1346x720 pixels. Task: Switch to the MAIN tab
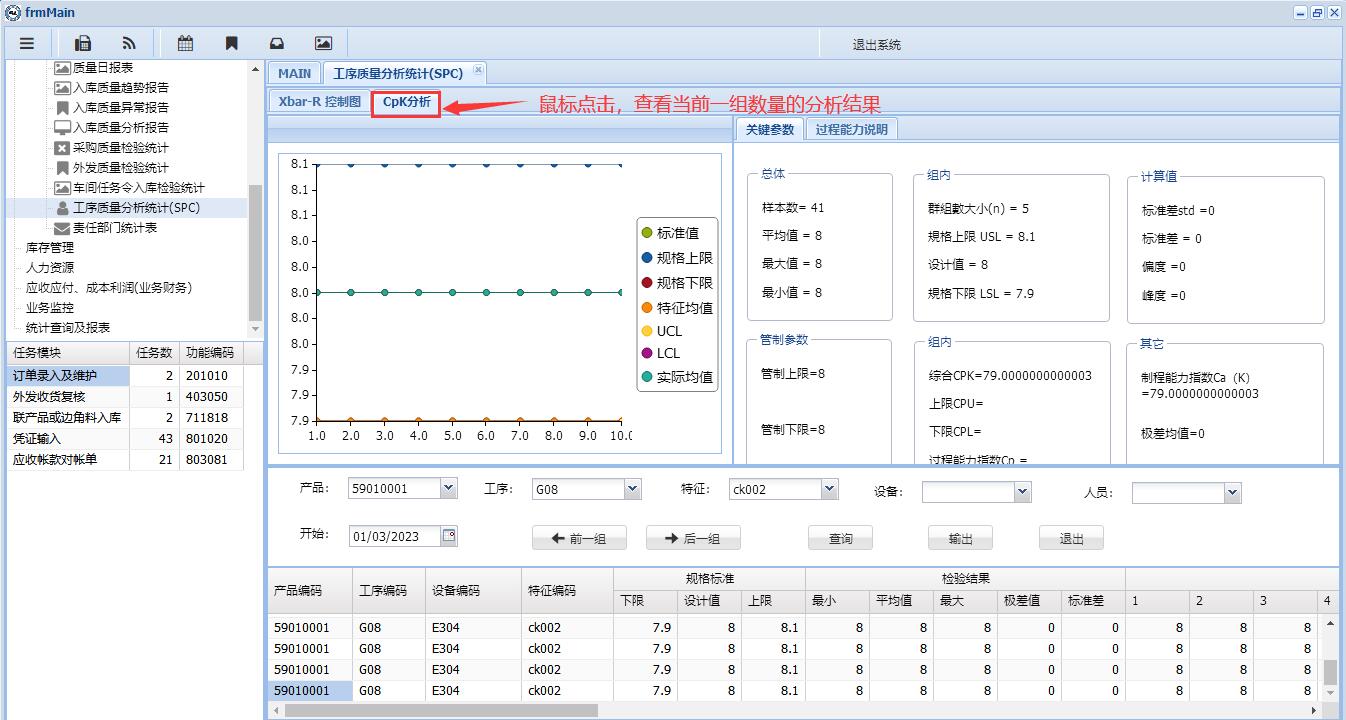click(x=294, y=73)
